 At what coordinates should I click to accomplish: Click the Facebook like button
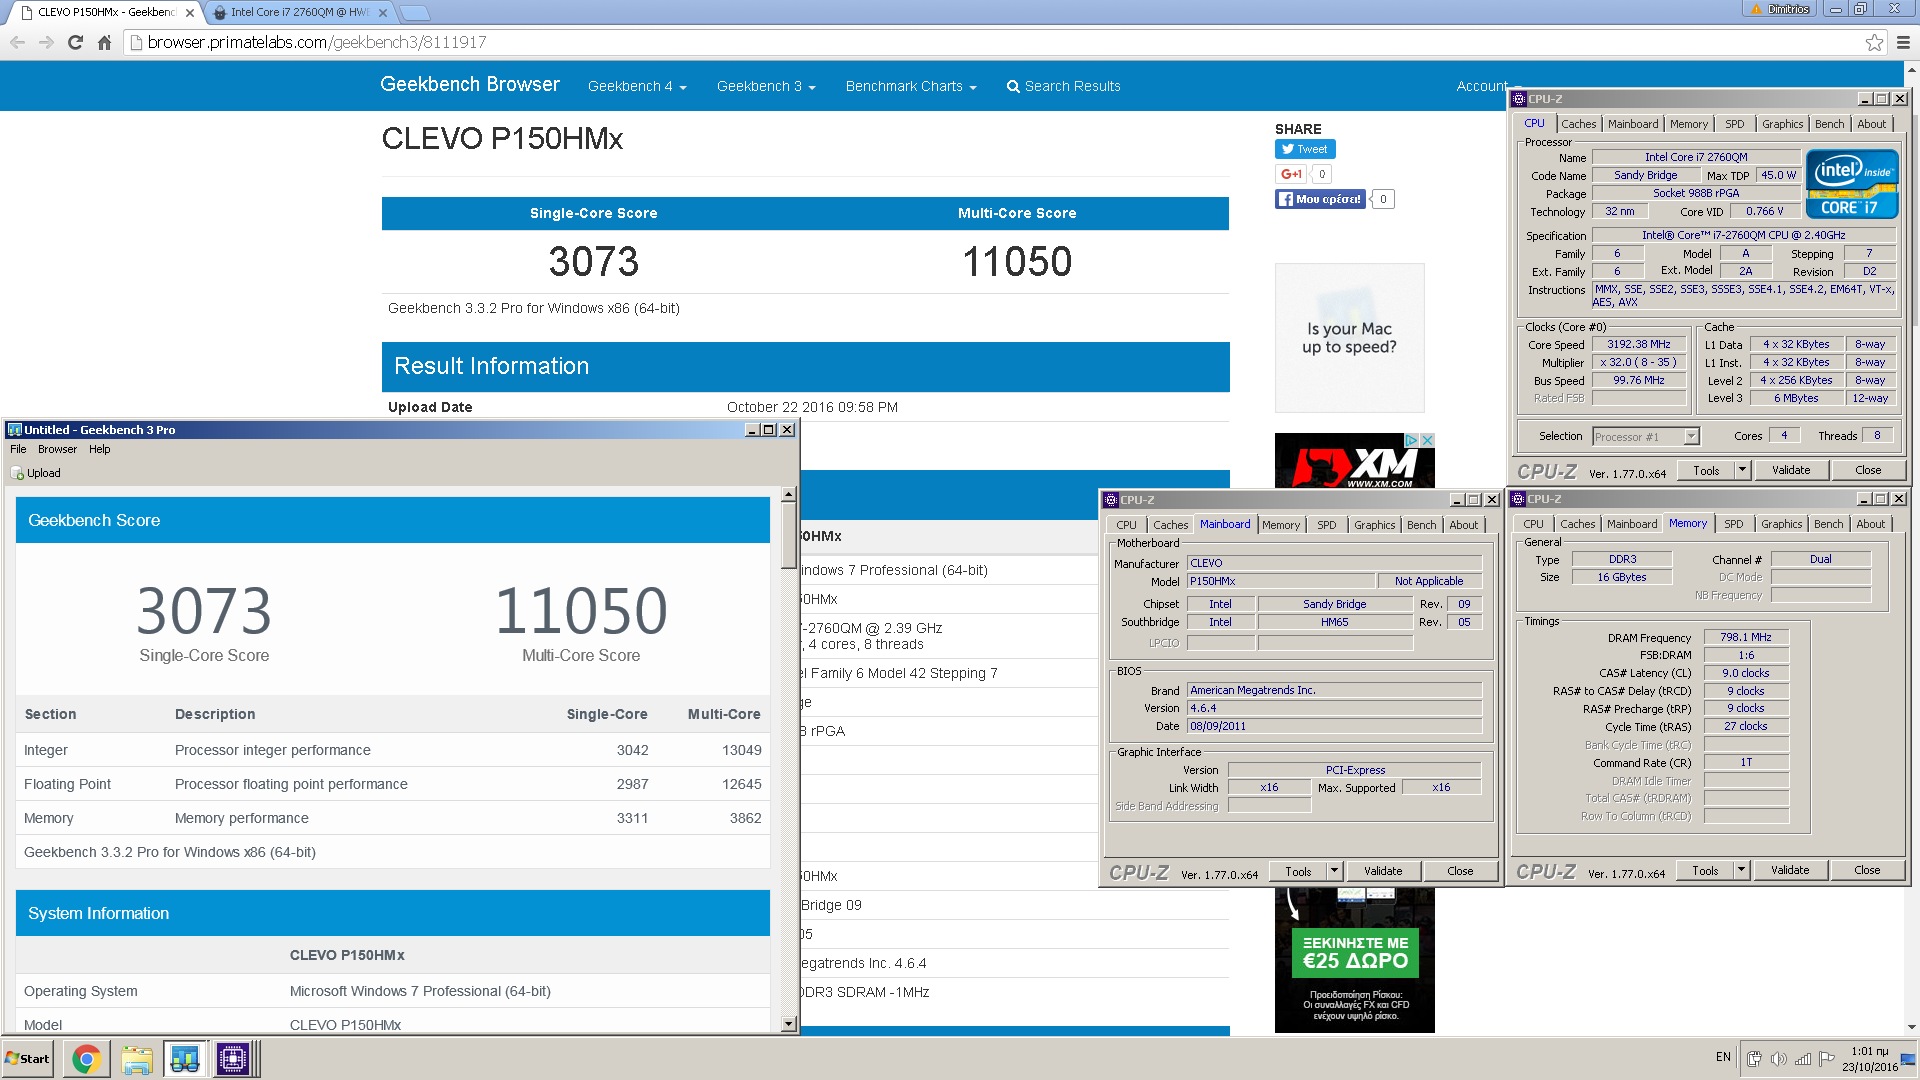pyautogui.click(x=1320, y=199)
